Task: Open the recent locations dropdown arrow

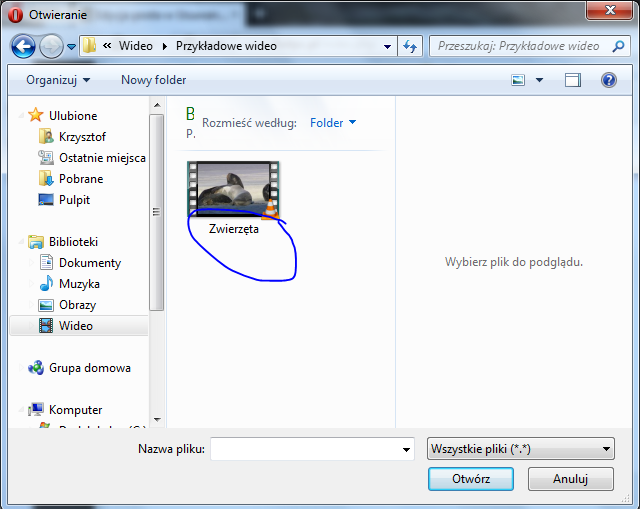Action: pos(71,47)
